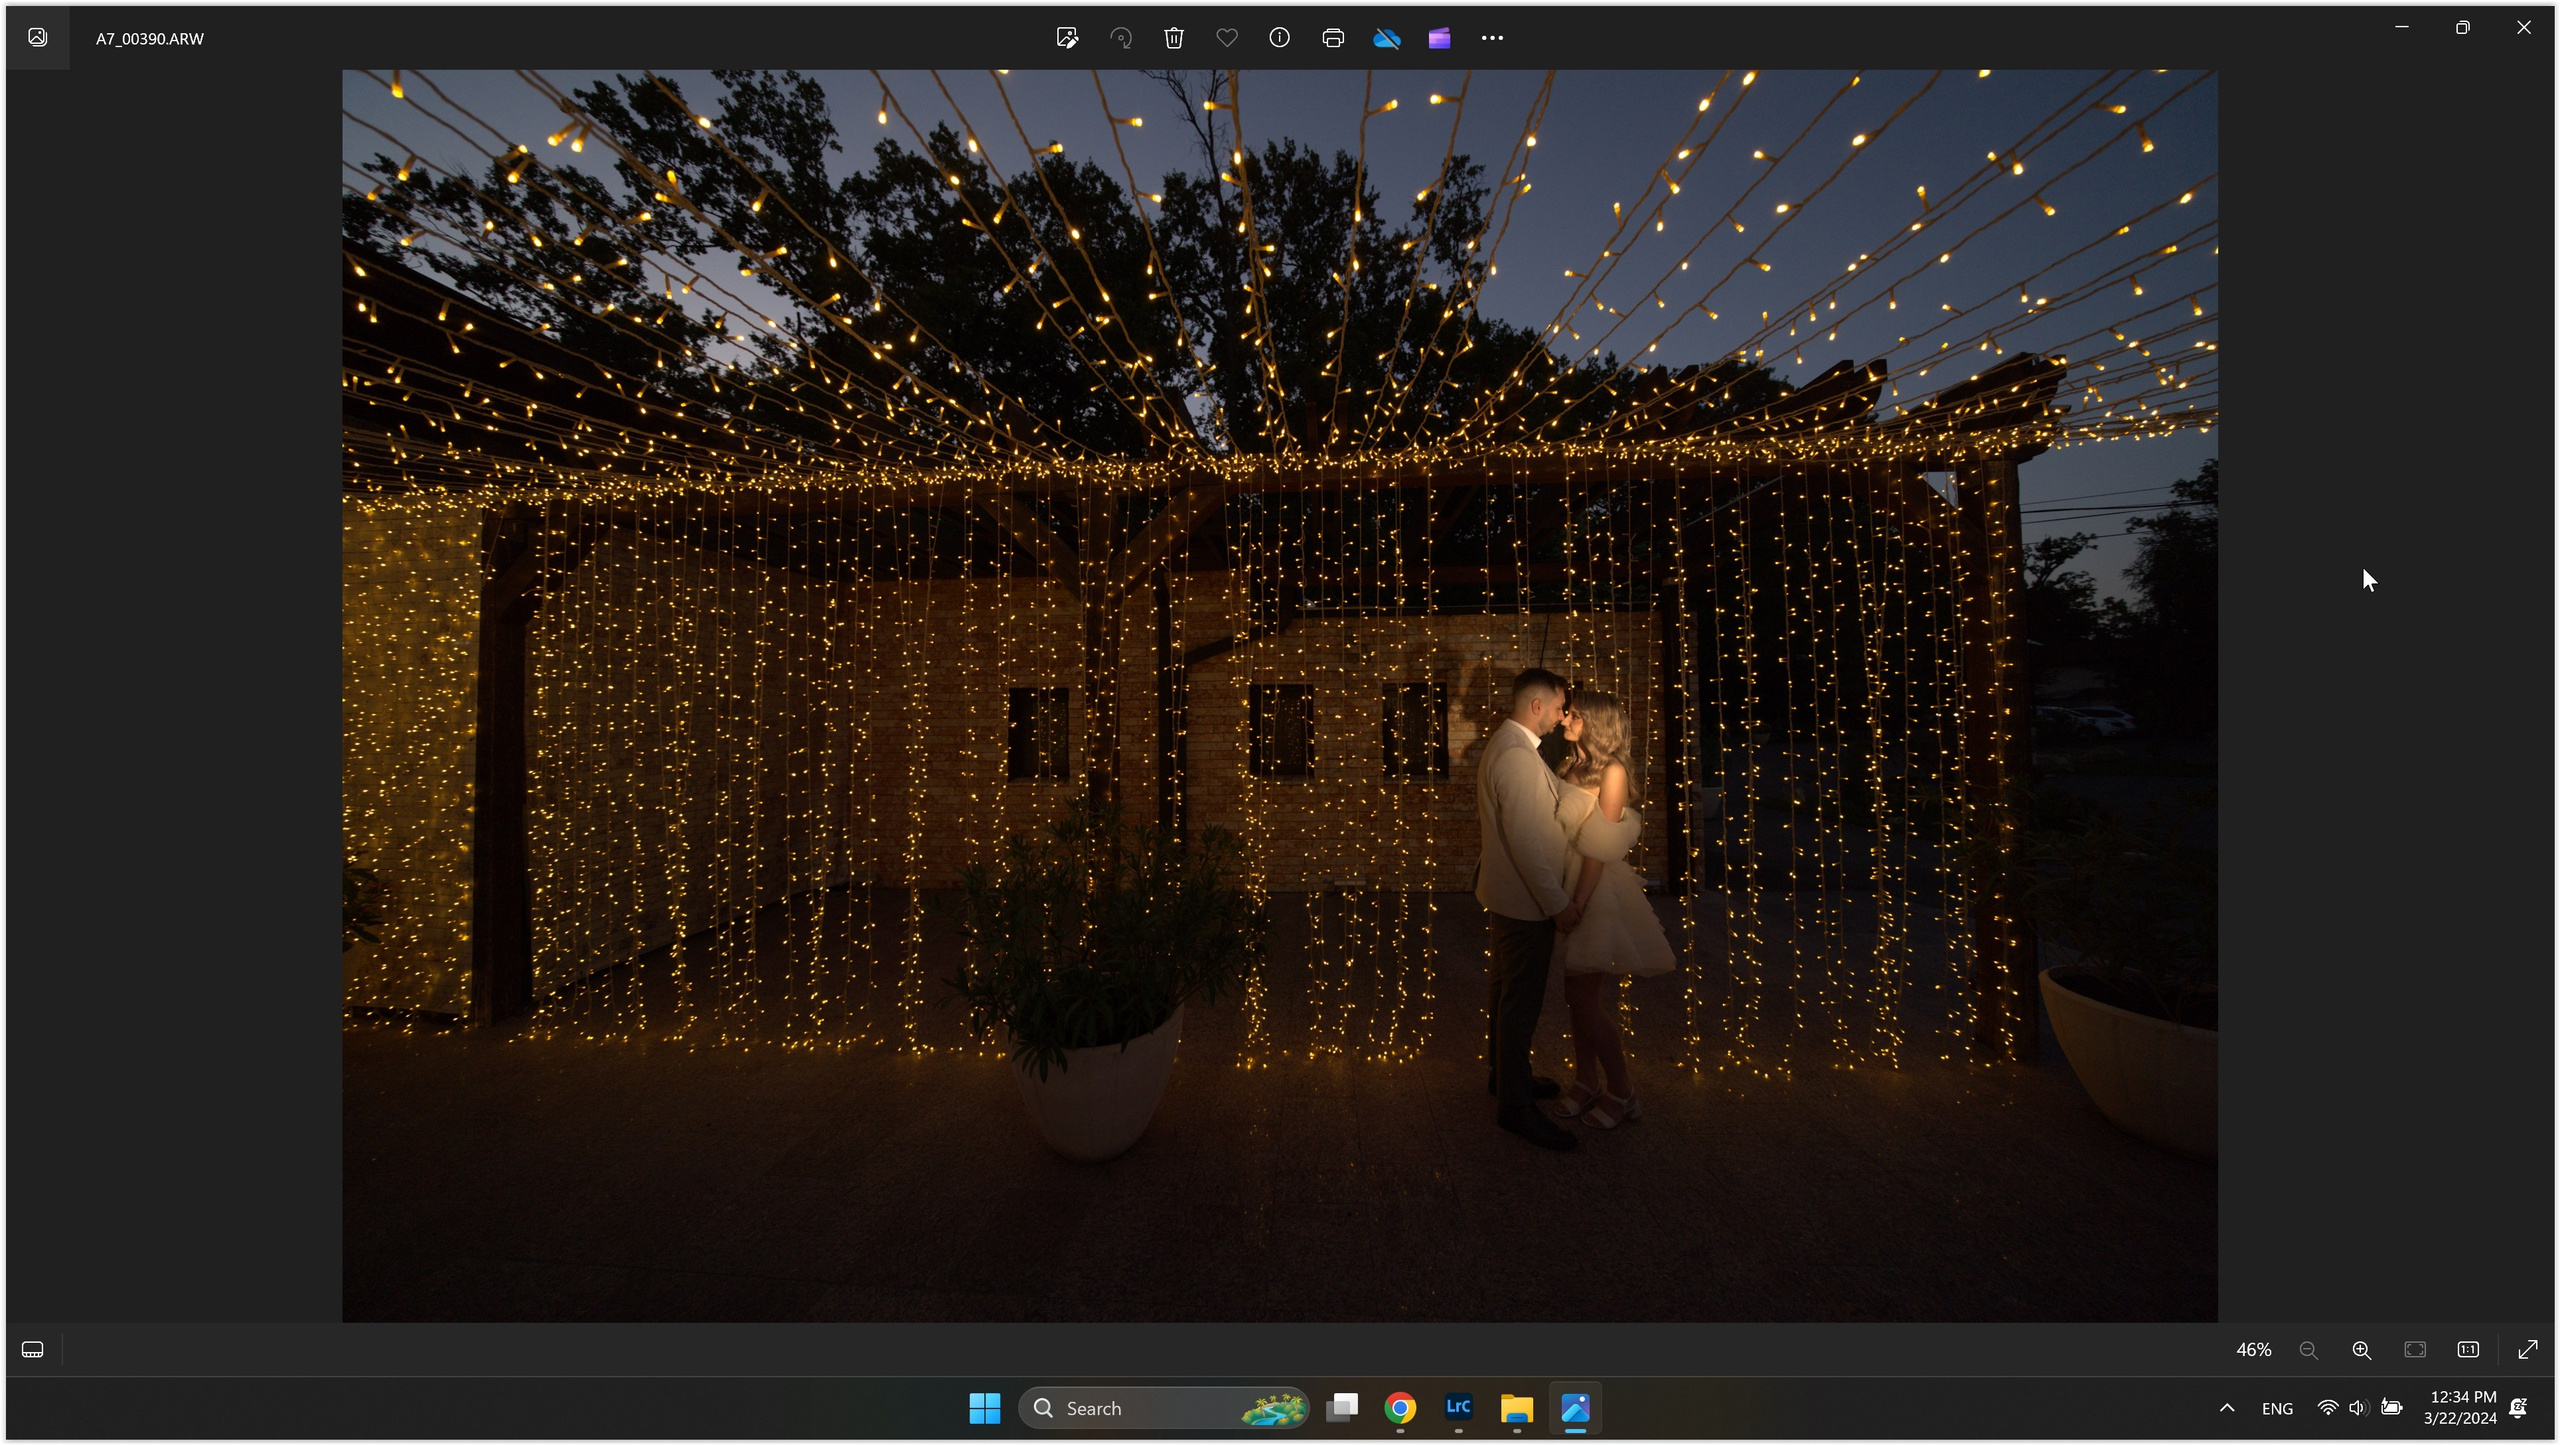The width and height of the screenshot is (2560, 1445).
Task: Click the zoom in magnifier
Action: coord(2361,1350)
